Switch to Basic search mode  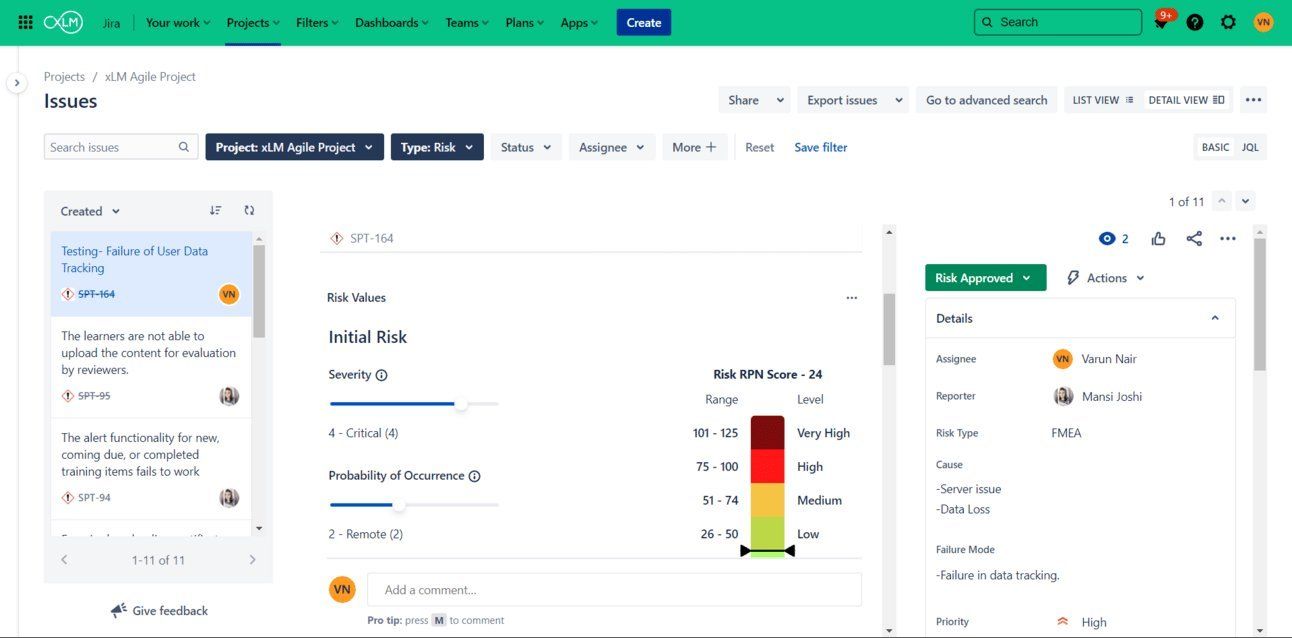coord(1215,147)
